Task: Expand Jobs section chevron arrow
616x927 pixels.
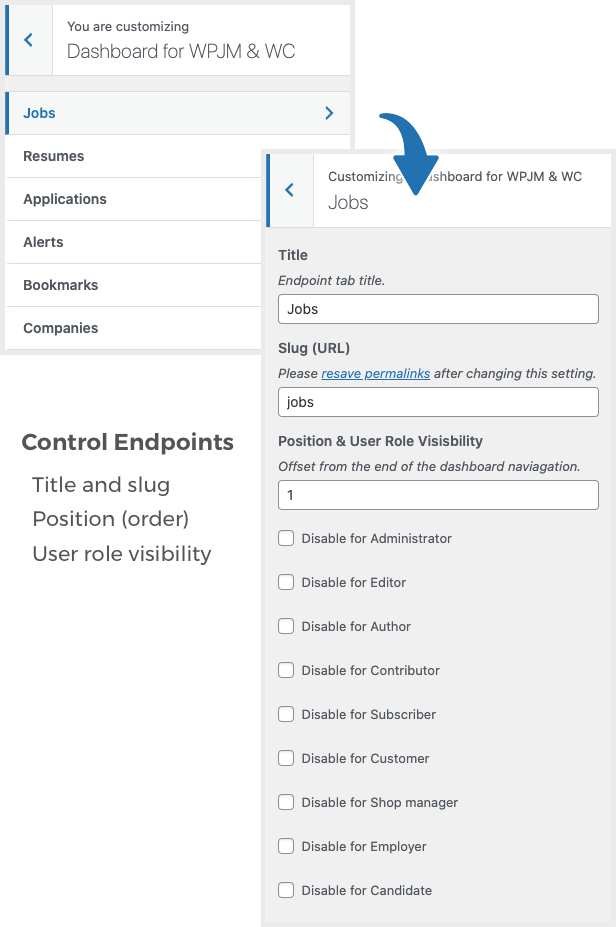Action: pos(329,113)
